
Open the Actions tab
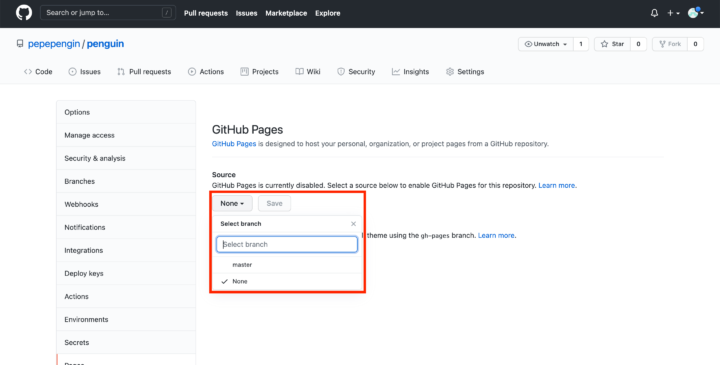coord(206,72)
